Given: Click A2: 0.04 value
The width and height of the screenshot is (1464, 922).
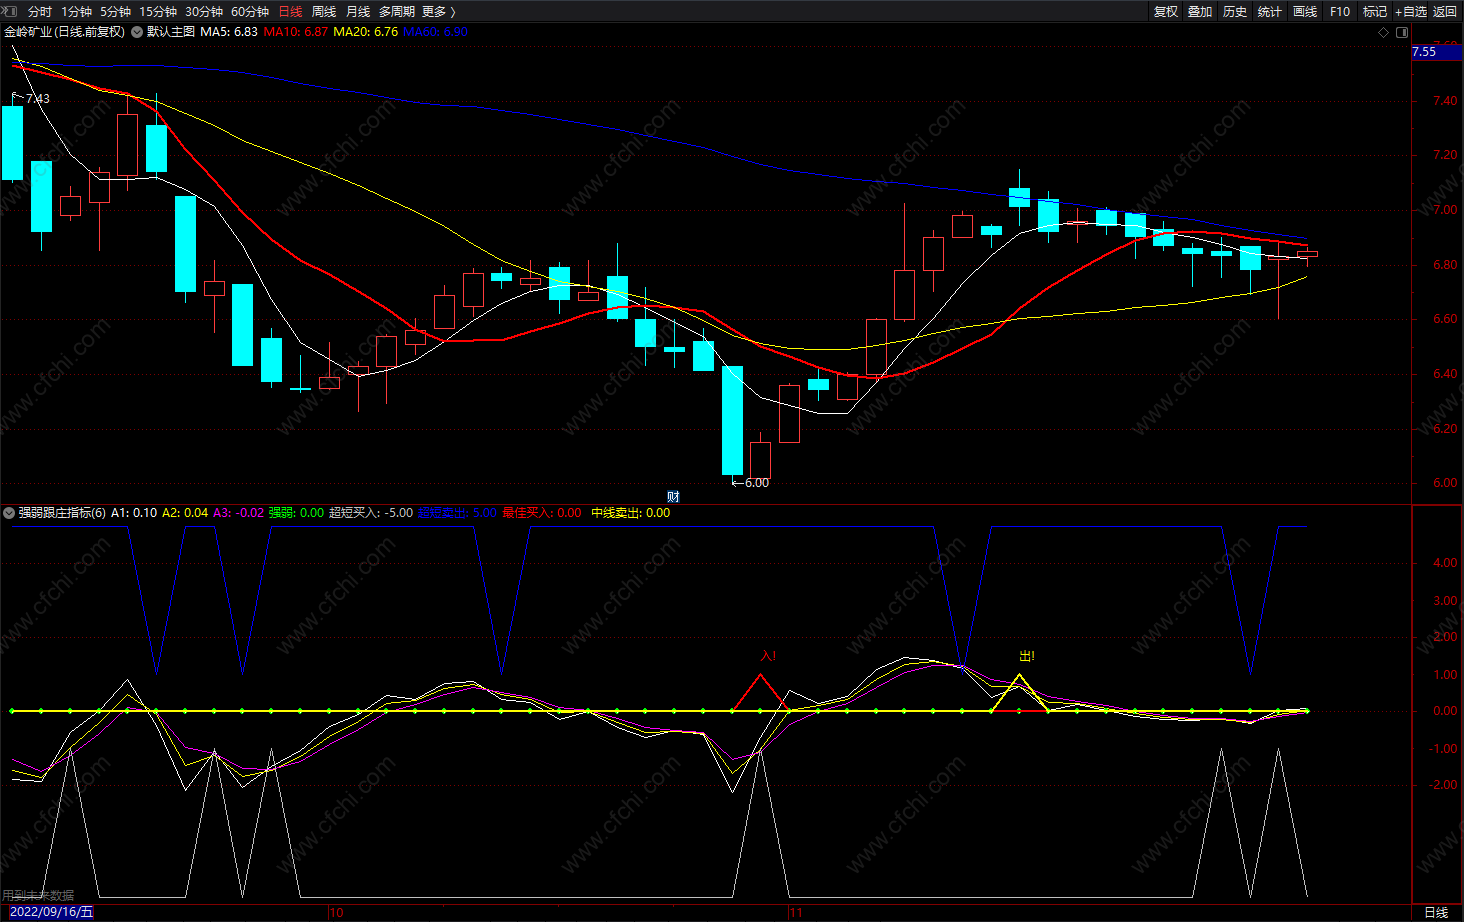Looking at the screenshot, I should pyautogui.click(x=185, y=513).
